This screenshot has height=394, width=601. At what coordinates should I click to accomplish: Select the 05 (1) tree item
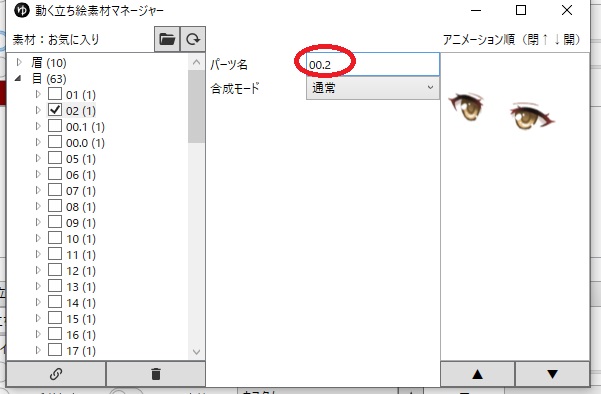pos(80,159)
